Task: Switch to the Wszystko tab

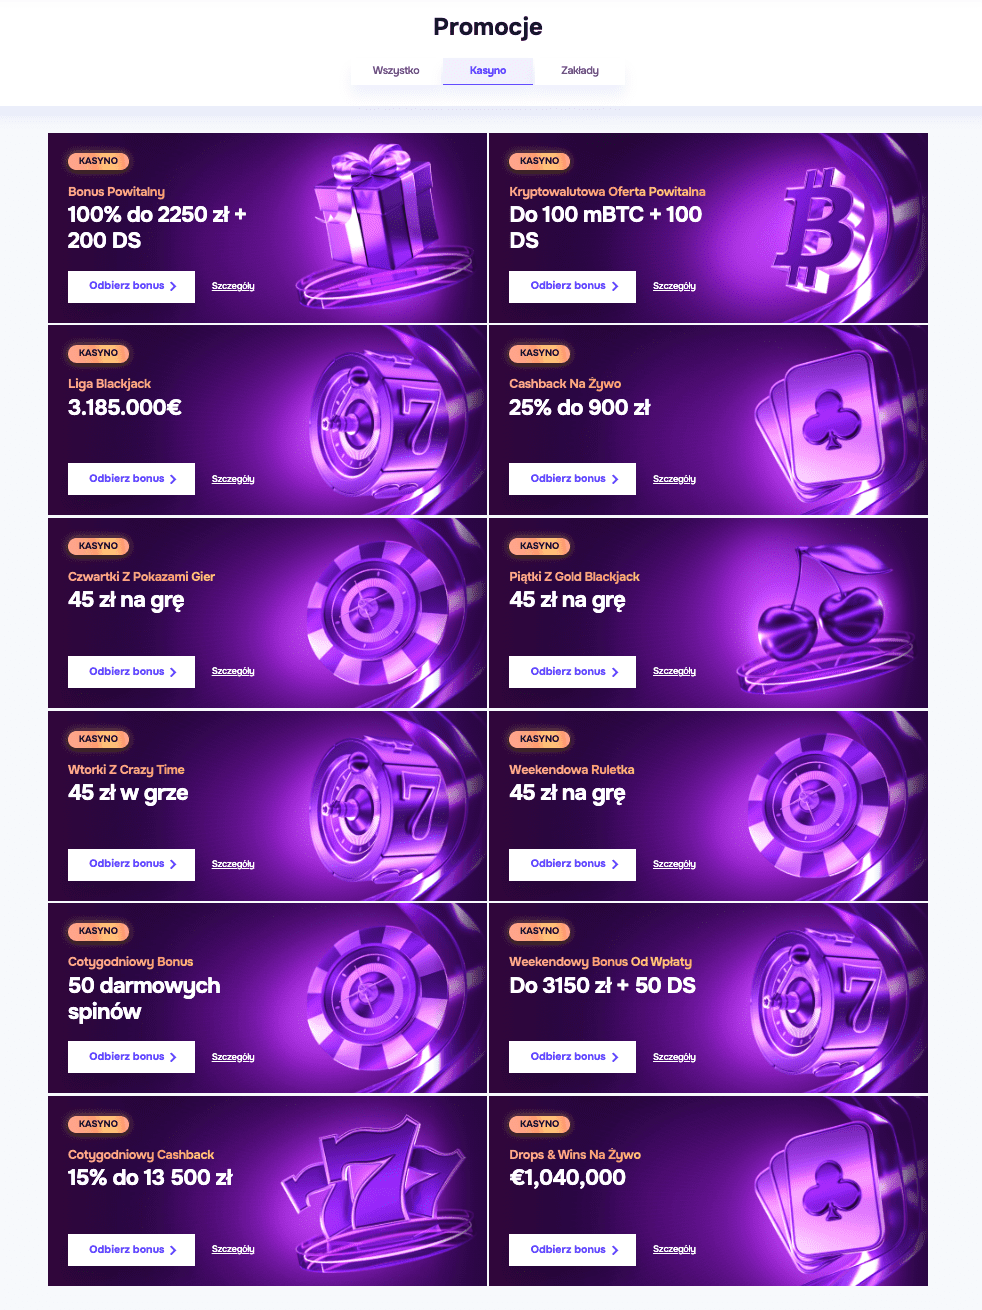Action: tap(396, 70)
